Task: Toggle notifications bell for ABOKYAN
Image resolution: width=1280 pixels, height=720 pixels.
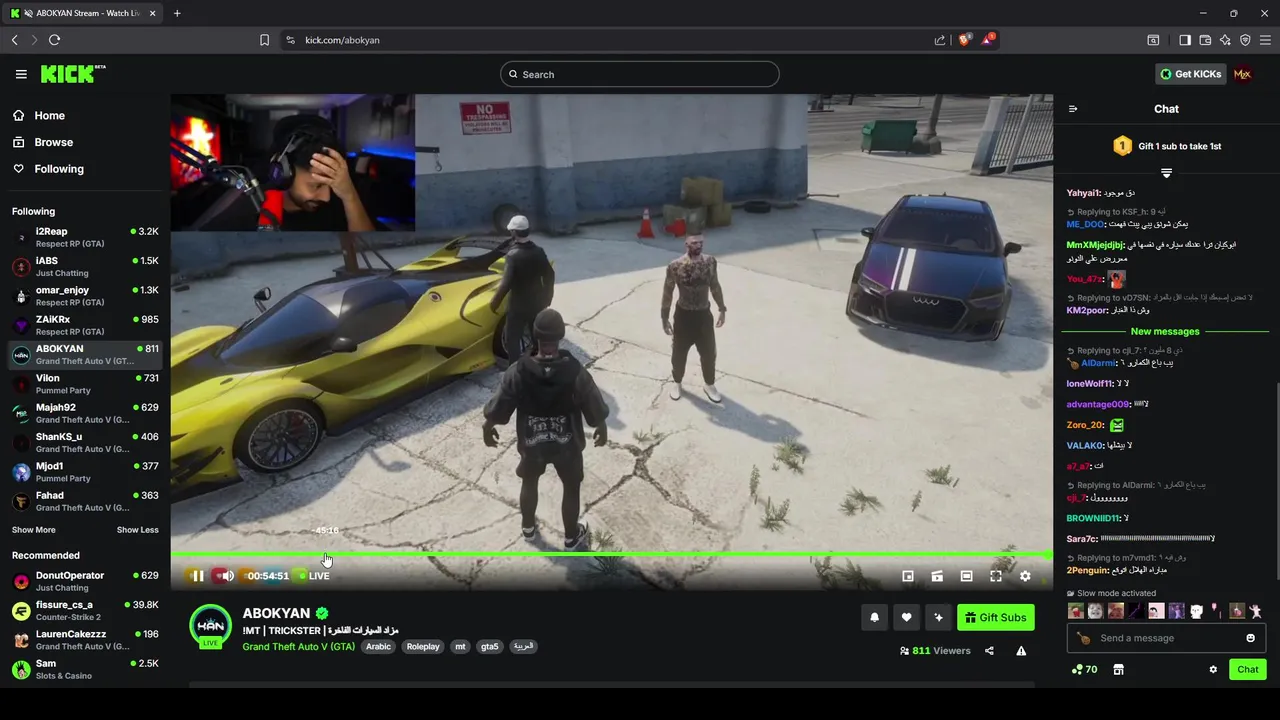Action: tap(874, 618)
